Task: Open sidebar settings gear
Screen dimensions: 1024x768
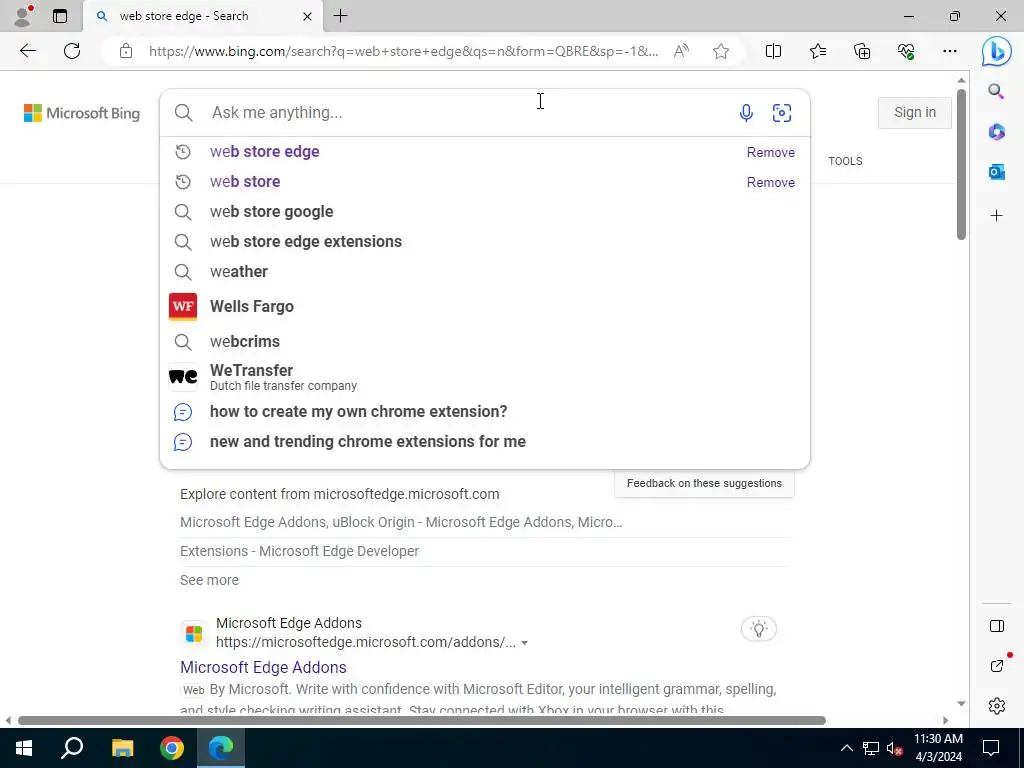Action: click(997, 706)
